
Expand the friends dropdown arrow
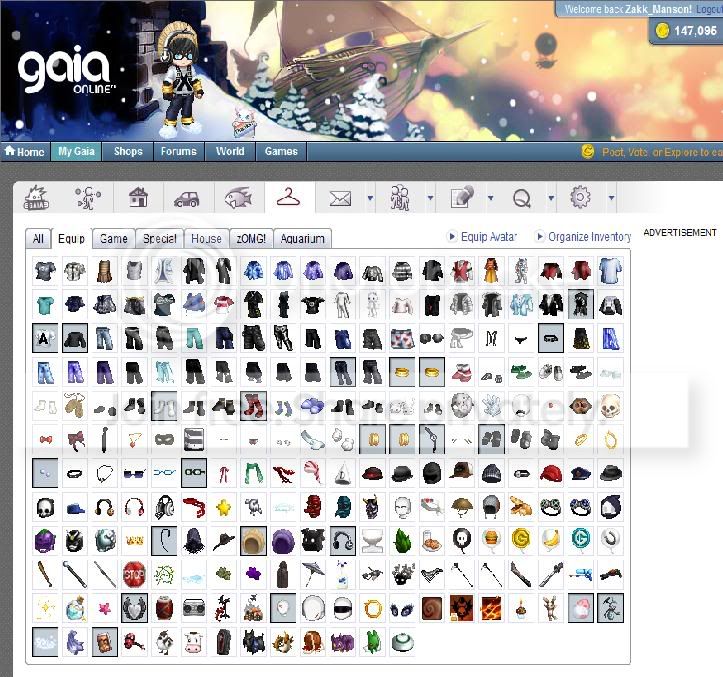pos(430,198)
